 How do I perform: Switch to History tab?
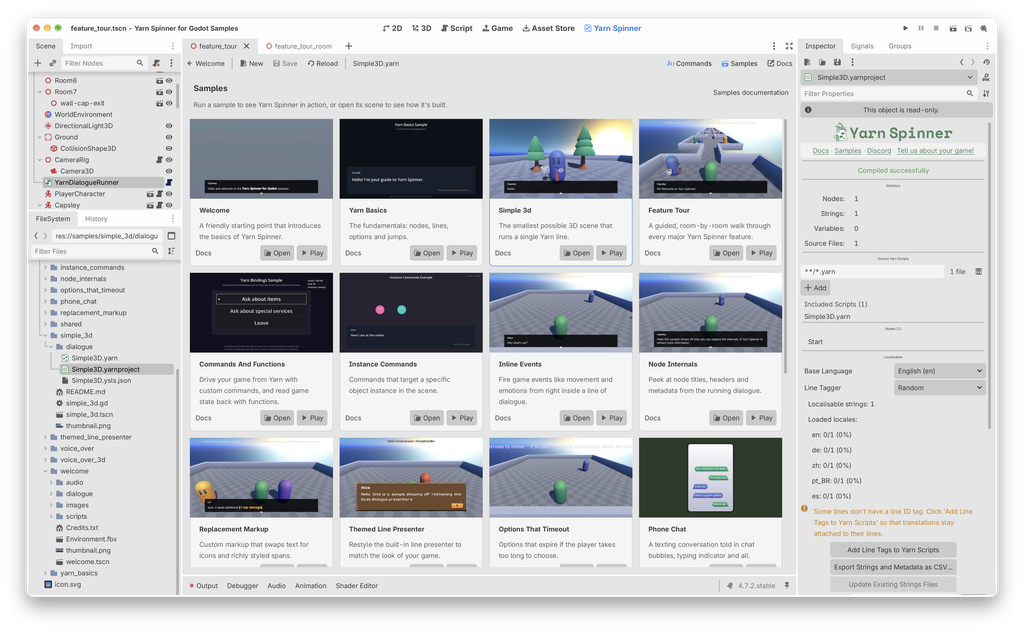pyautogui.click(x=96, y=219)
